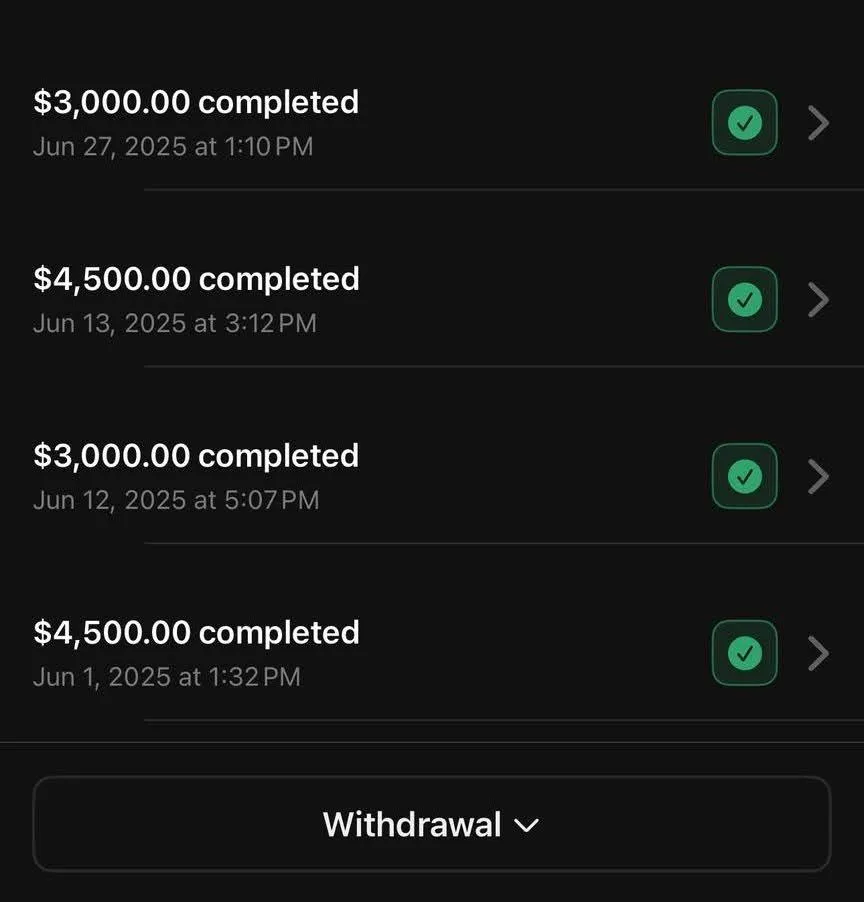Open details chevron for Jun 13 transaction

pyautogui.click(x=818, y=299)
